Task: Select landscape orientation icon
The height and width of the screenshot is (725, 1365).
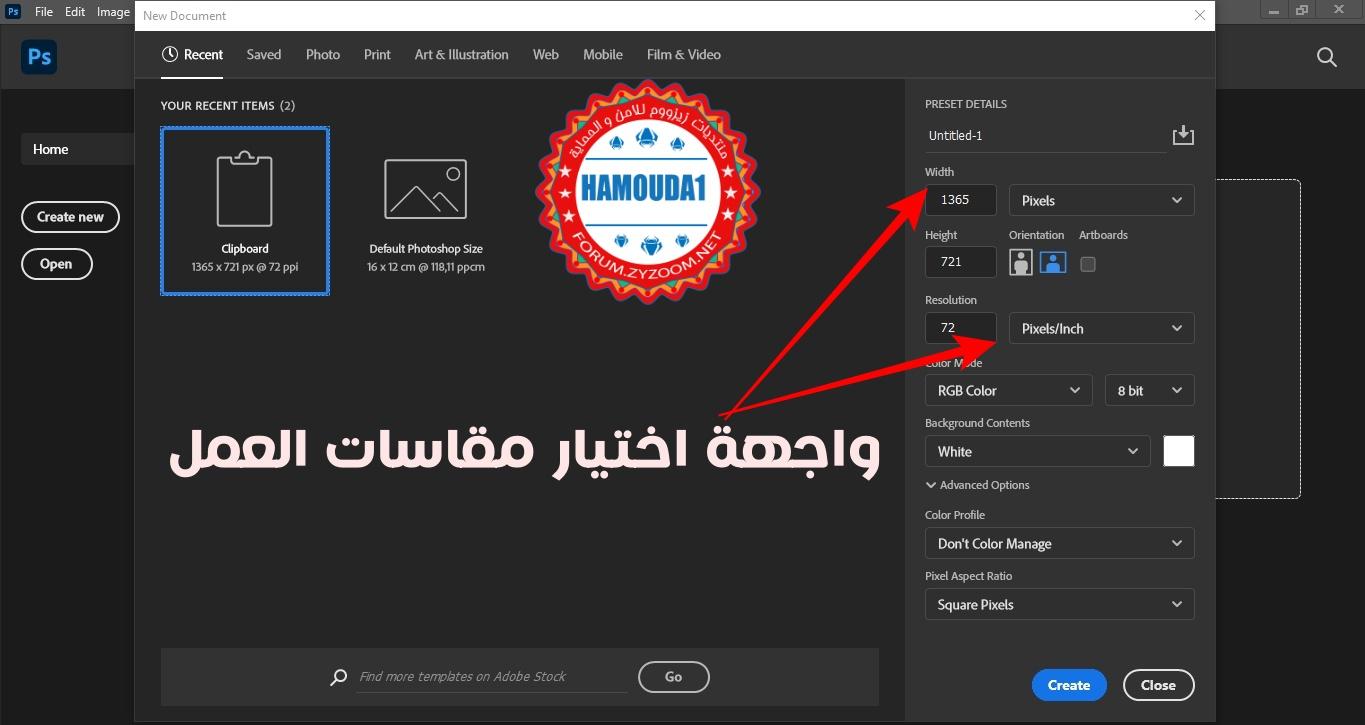Action: click(x=1053, y=263)
